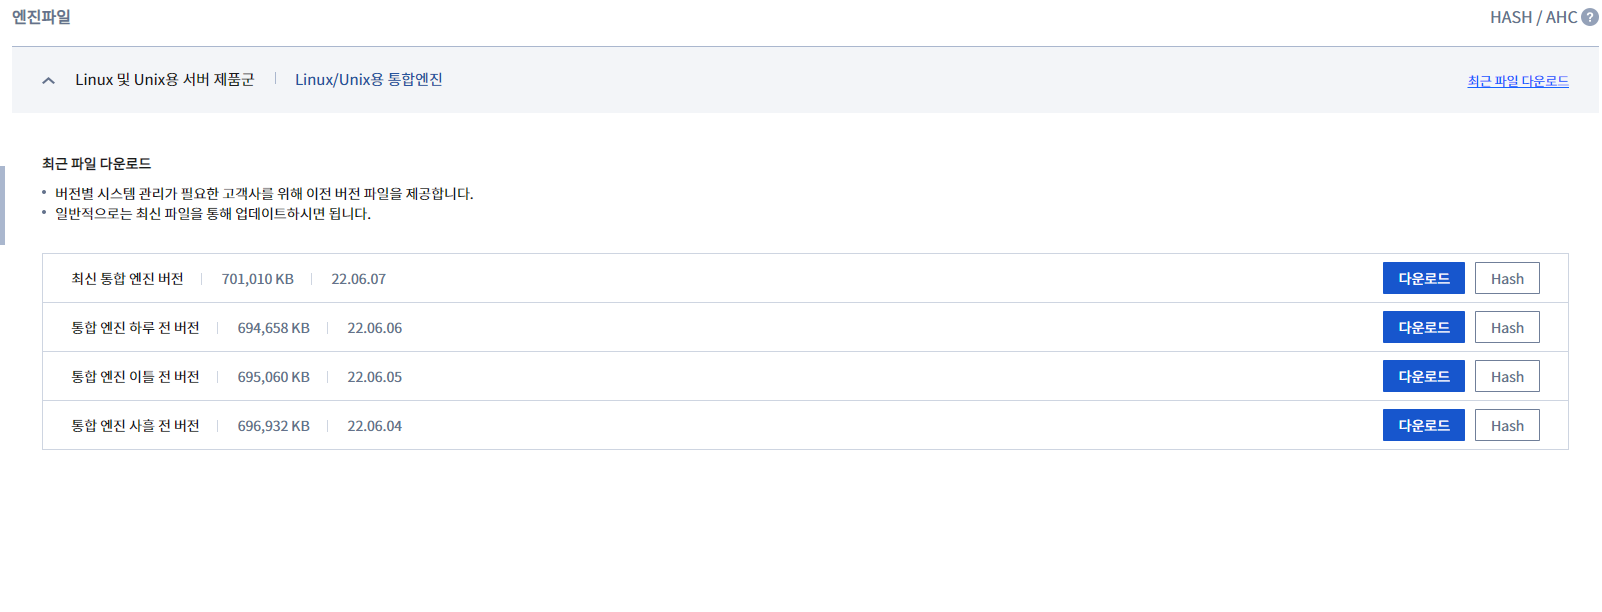Download the 통합 엔진 사흘 전 버전
This screenshot has width=1602, height=612.
1423,425
